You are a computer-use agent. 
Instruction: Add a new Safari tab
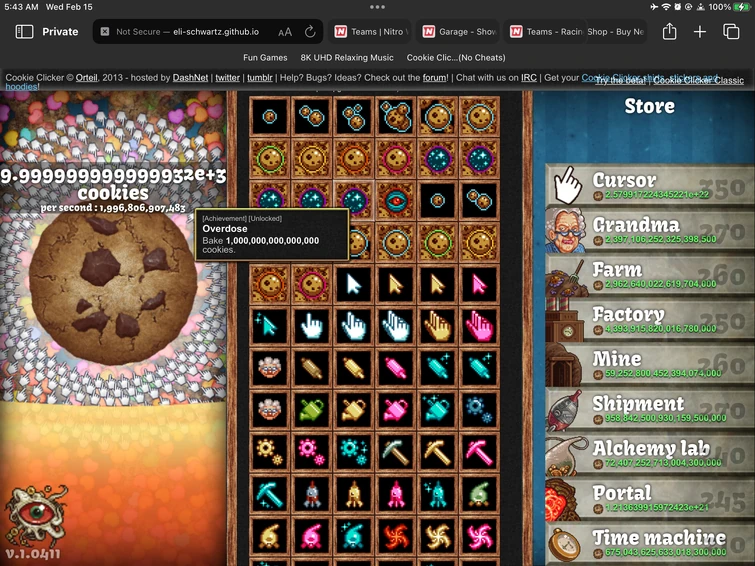[x=700, y=32]
